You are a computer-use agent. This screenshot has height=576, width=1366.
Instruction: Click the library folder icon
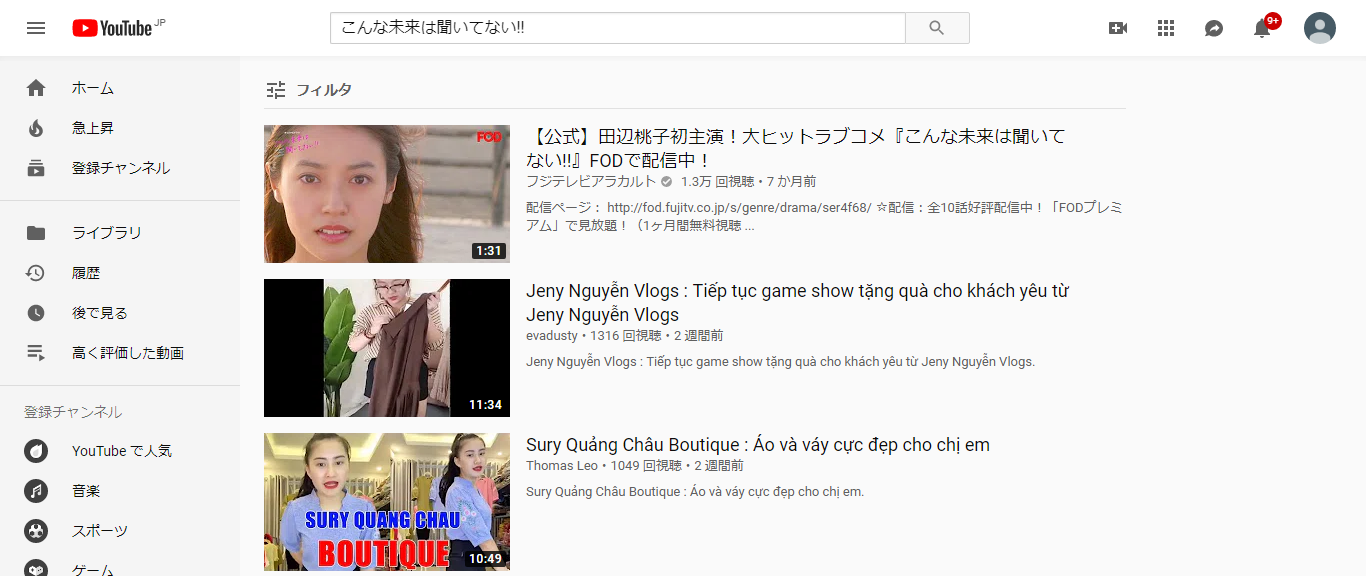point(36,233)
